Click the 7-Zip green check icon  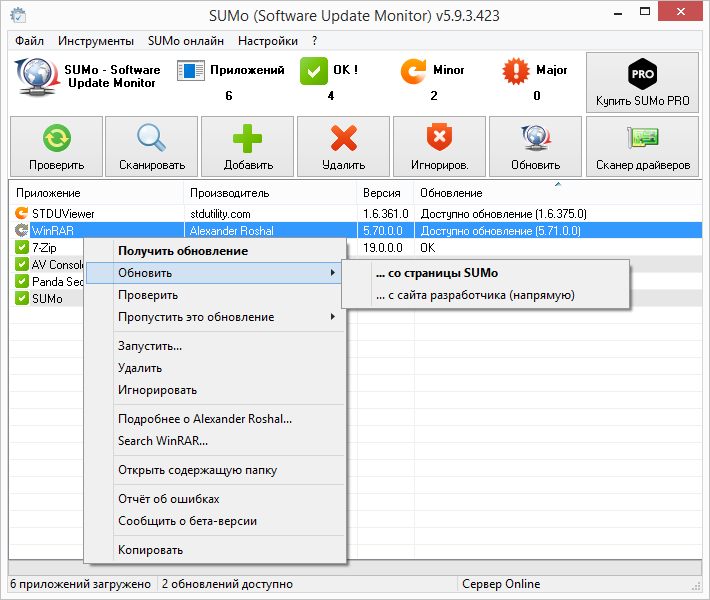21,247
